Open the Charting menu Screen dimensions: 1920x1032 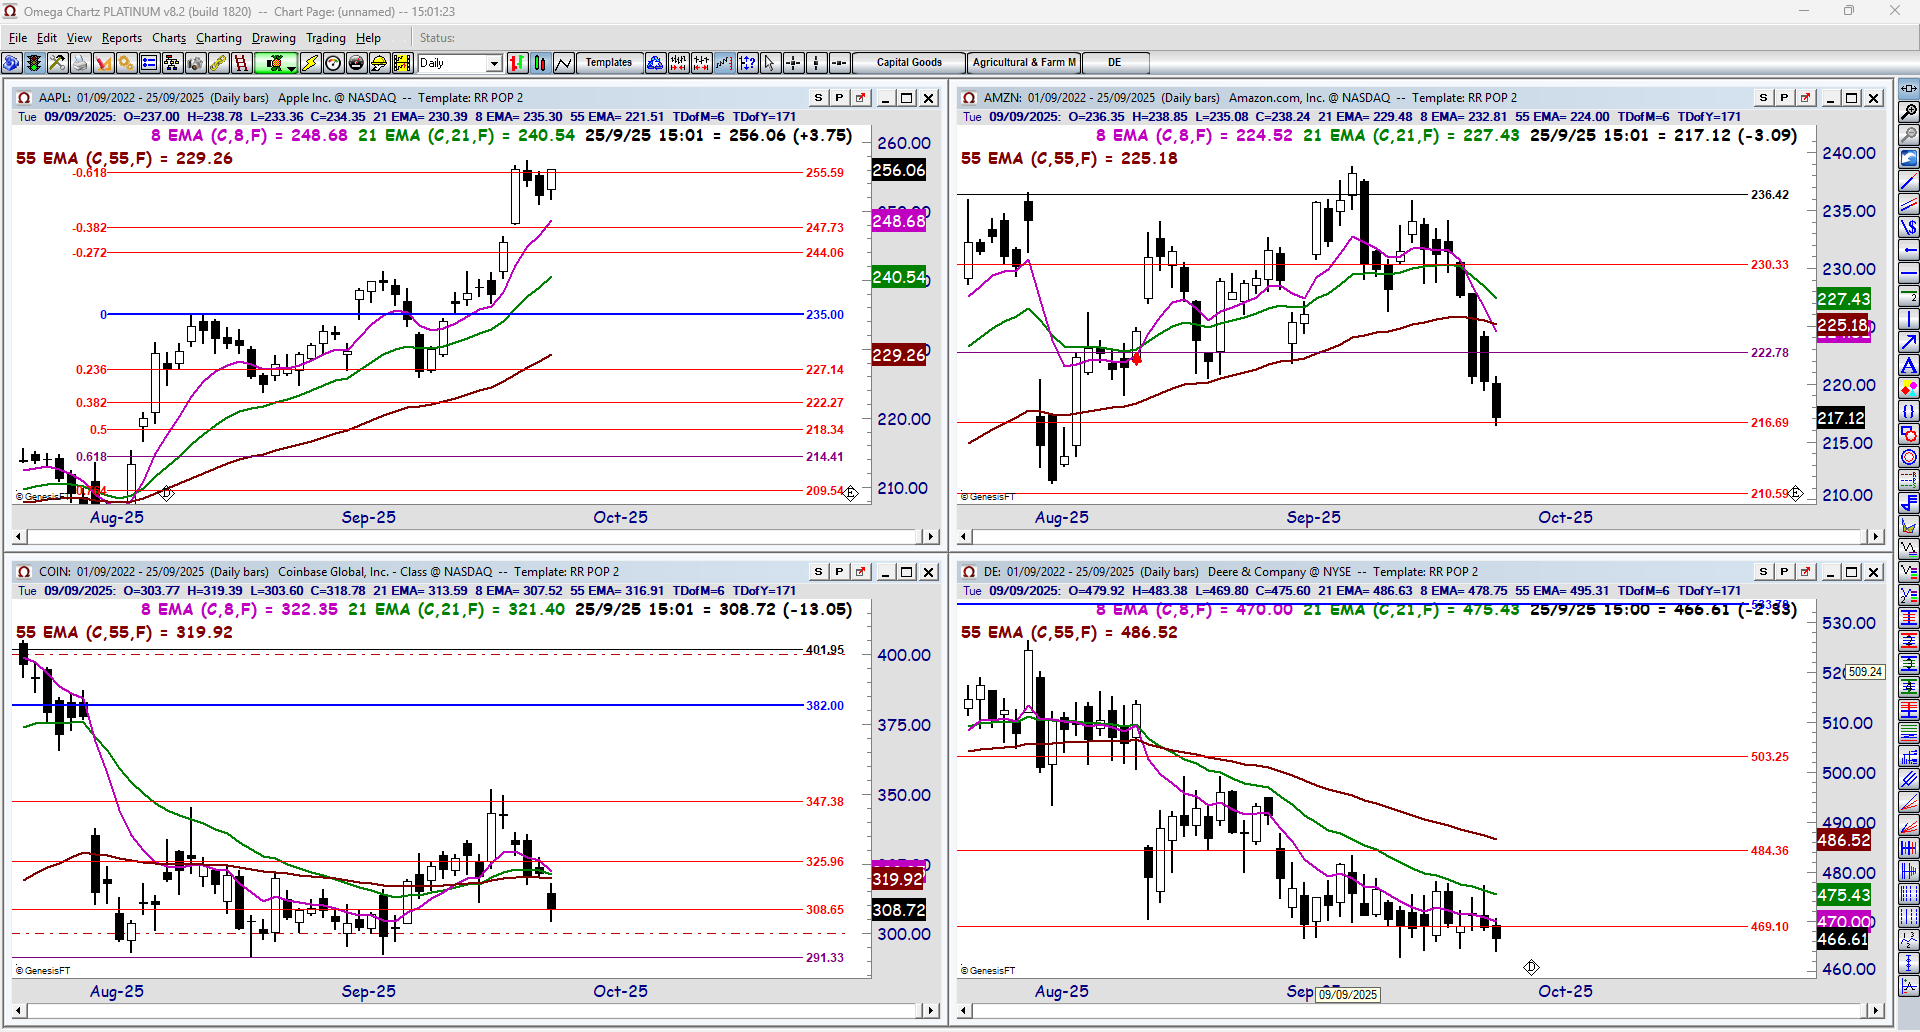tap(219, 38)
